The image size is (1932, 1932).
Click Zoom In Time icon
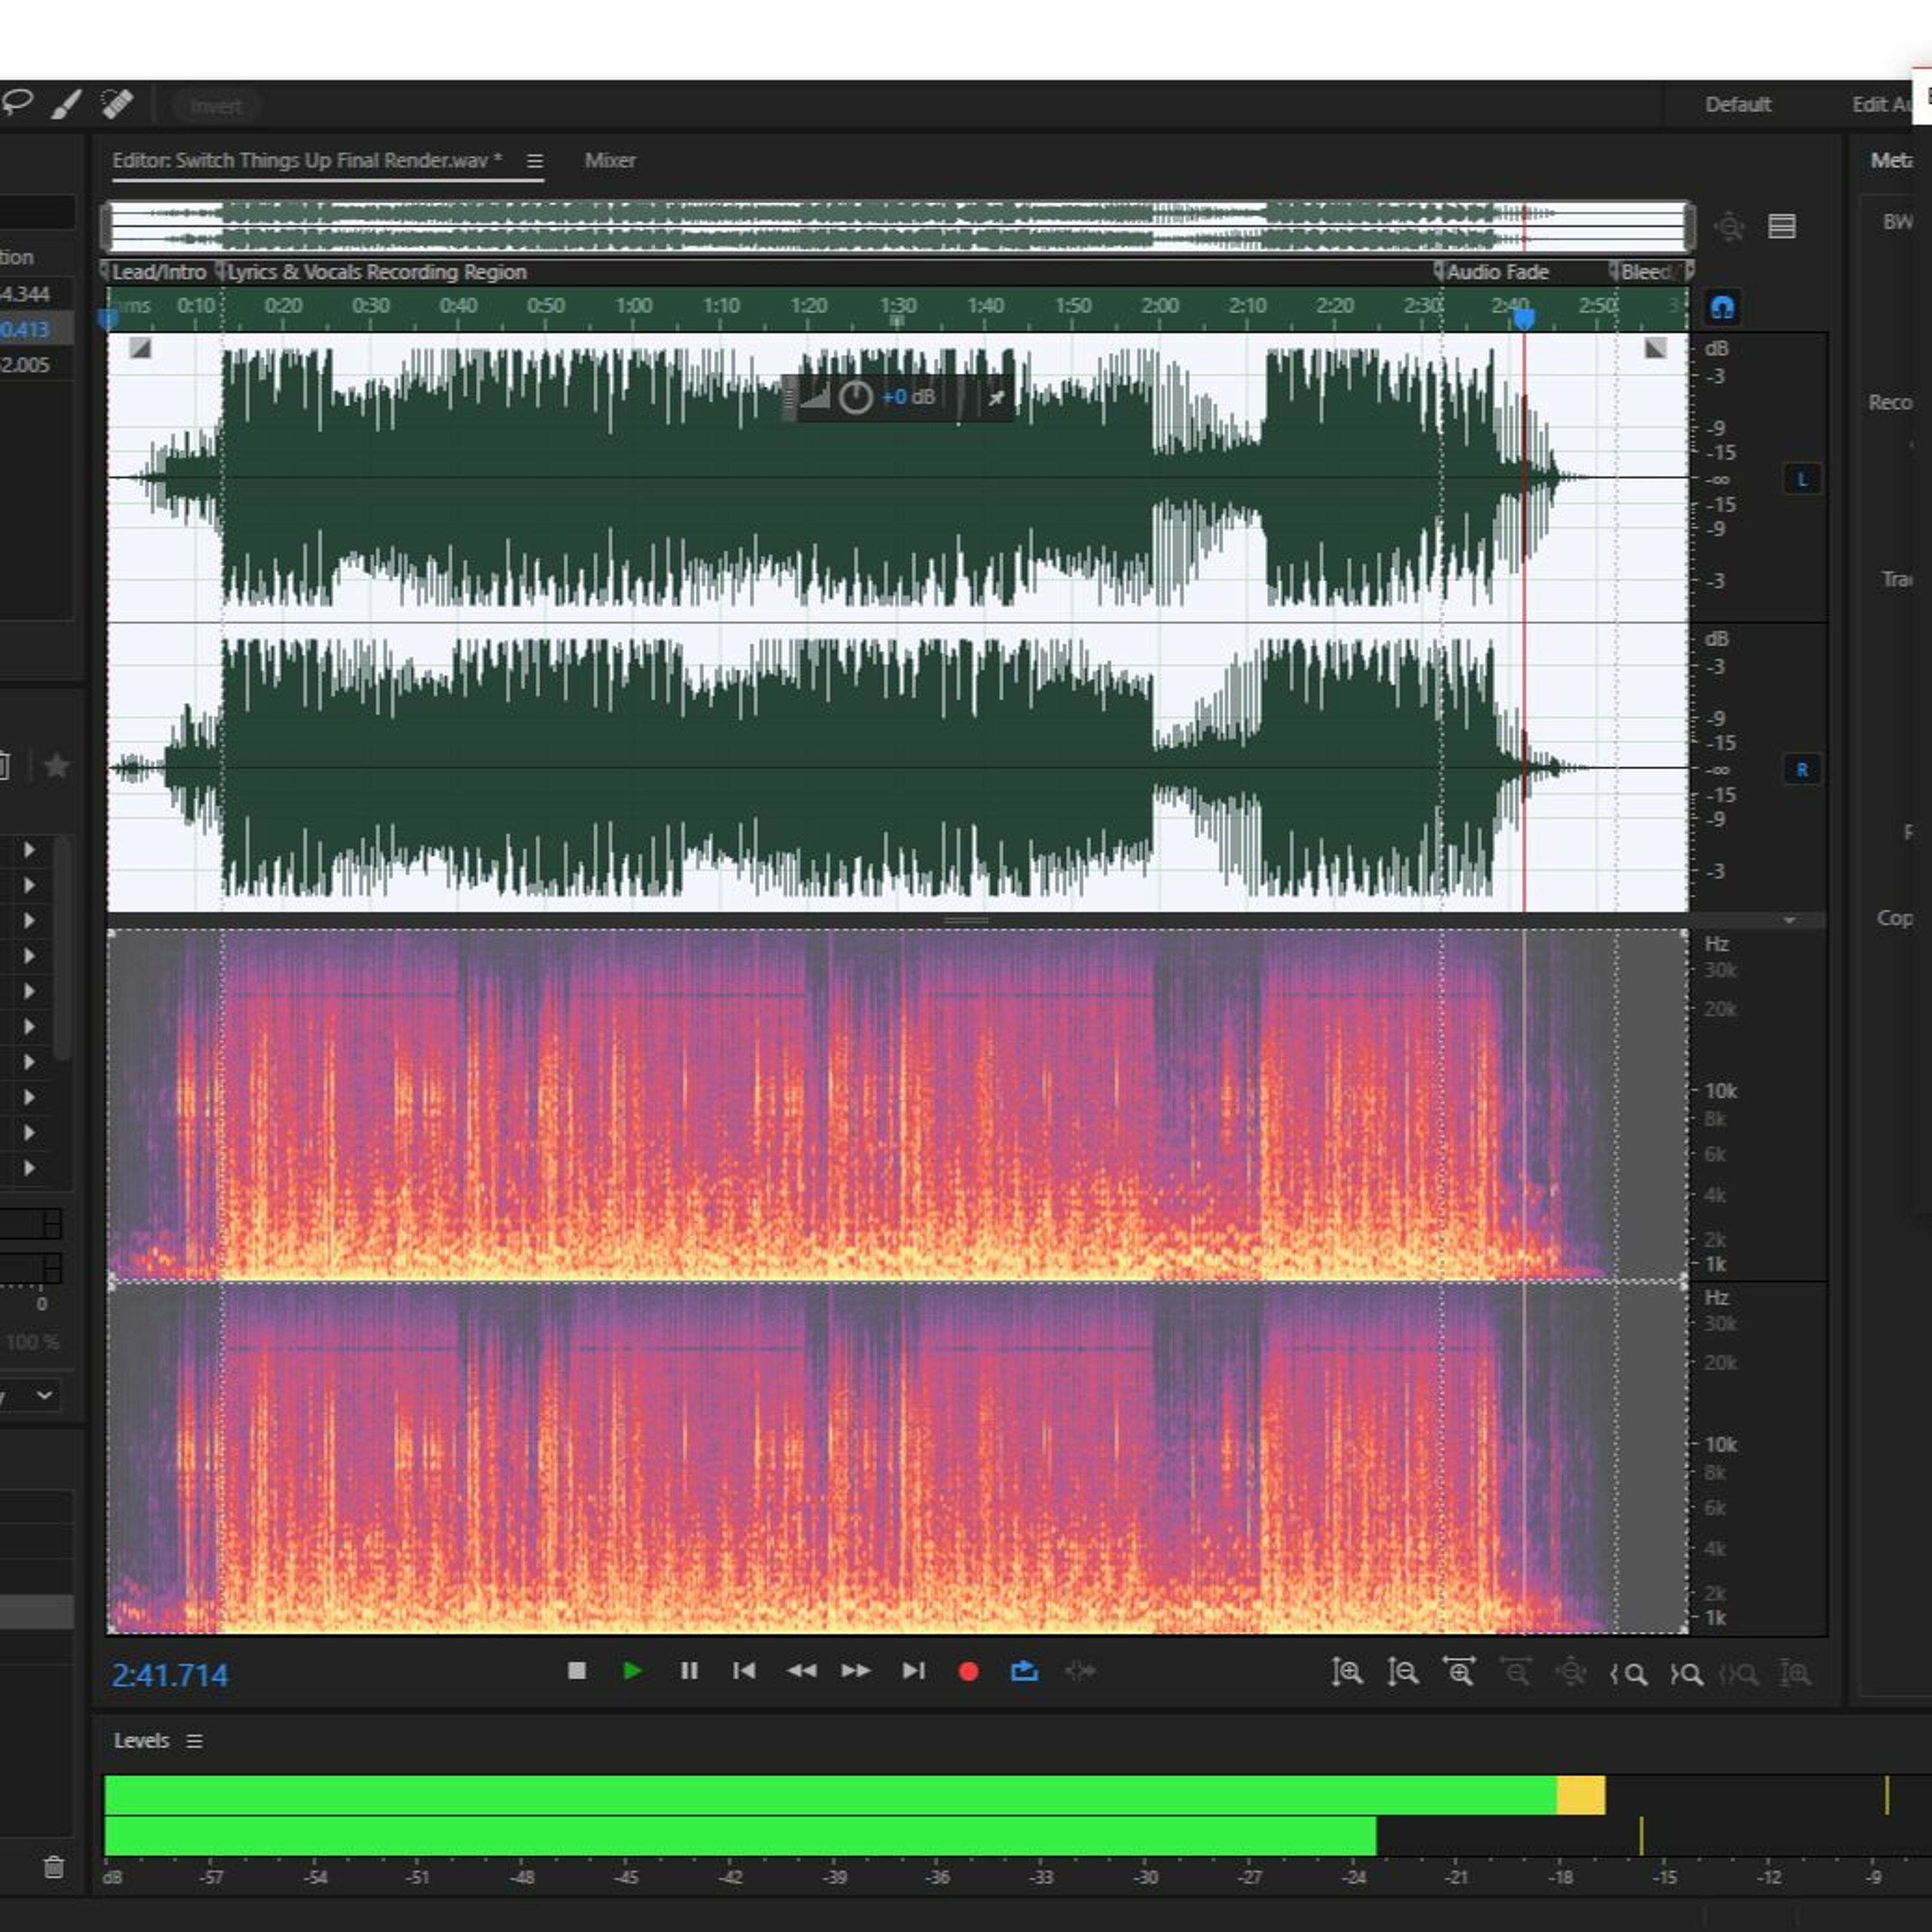[1459, 1671]
